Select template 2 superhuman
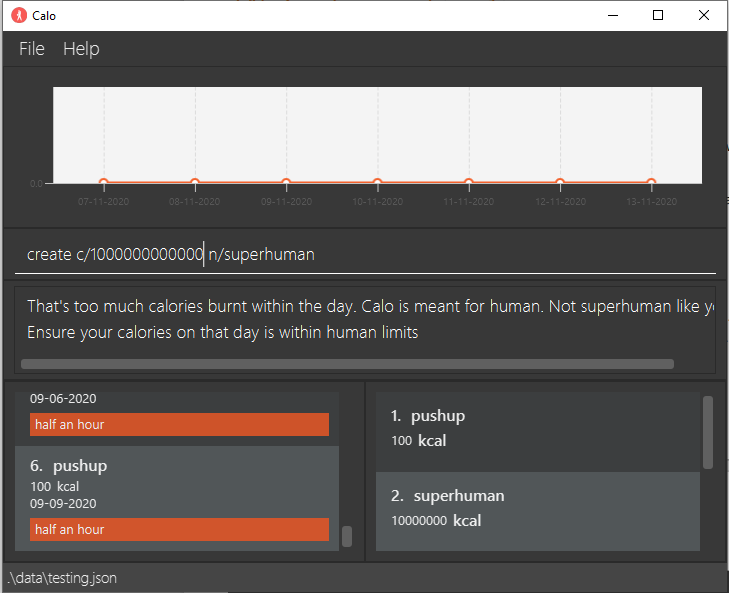Viewport: 729px width, 593px height. coord(537,511)
